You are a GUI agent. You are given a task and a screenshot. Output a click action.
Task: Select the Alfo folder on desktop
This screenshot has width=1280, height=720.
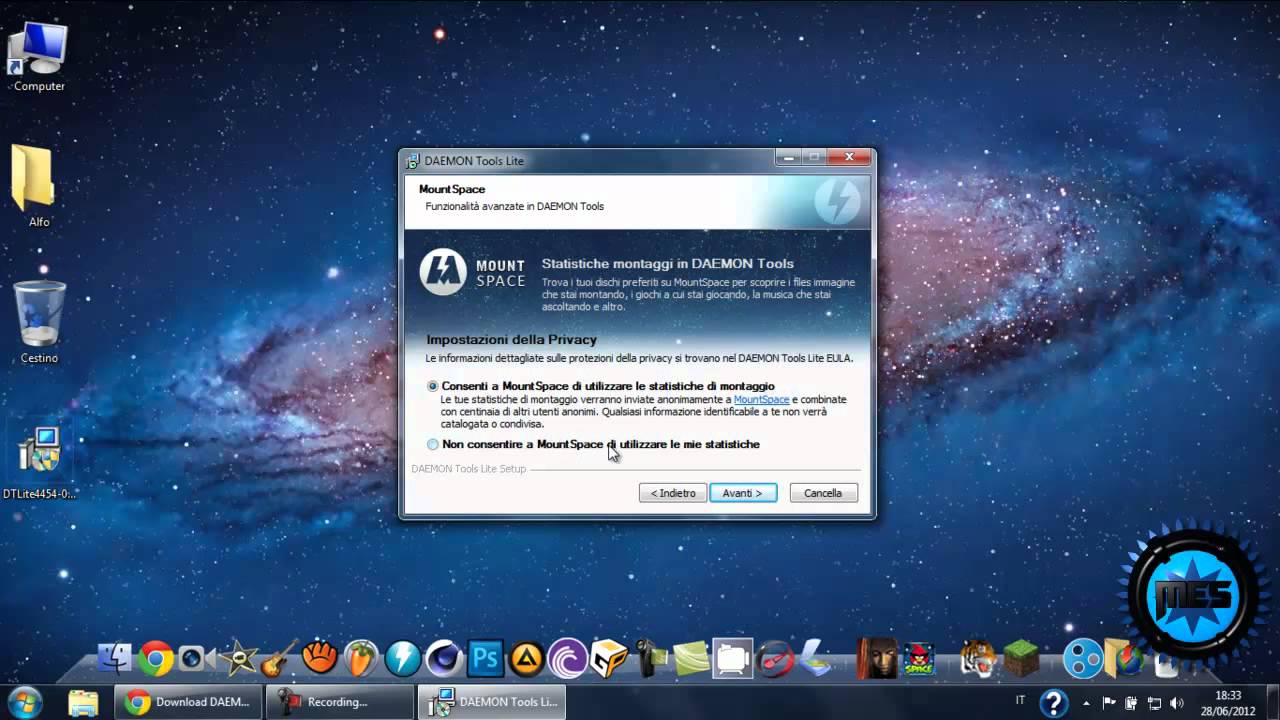tap(38, 187)
